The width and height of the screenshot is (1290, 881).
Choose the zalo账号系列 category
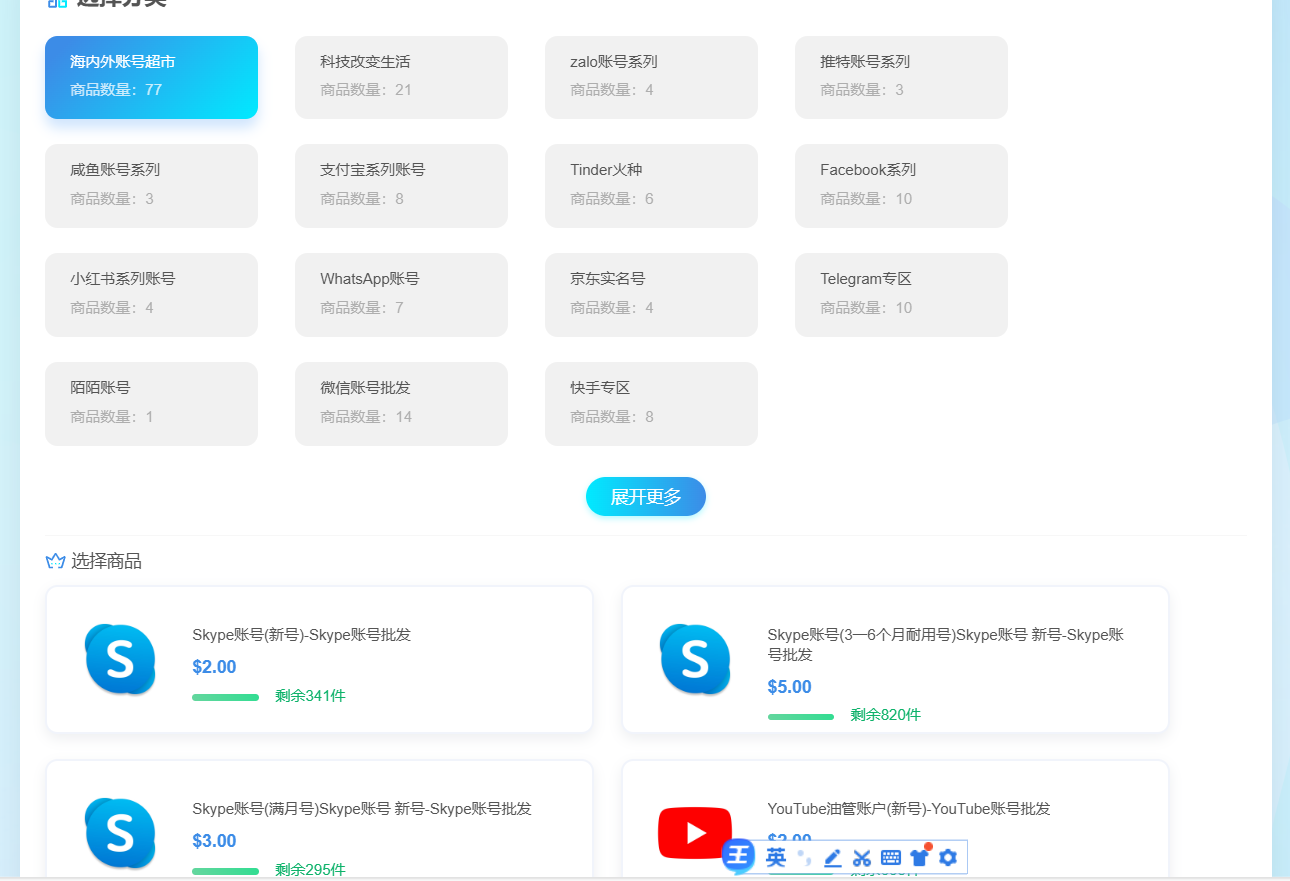[651, 77]
